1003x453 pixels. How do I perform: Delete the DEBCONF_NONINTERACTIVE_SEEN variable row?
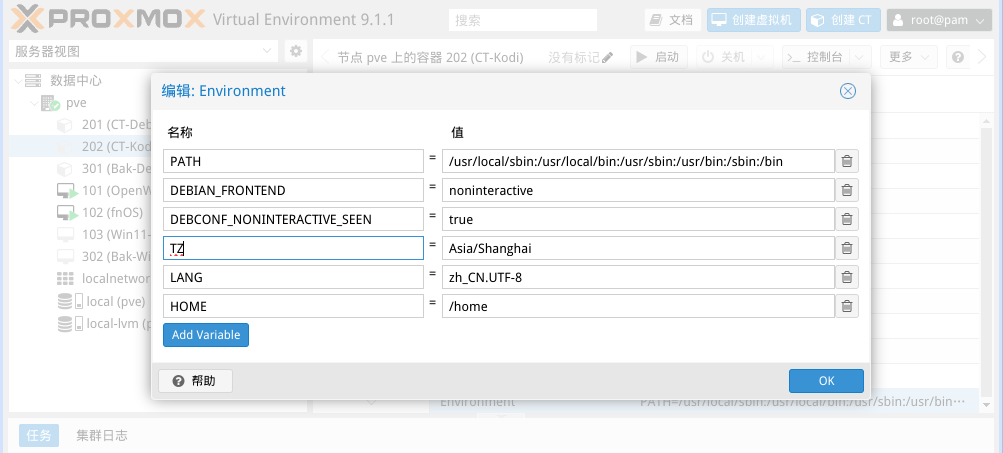(x=846, y=219)
